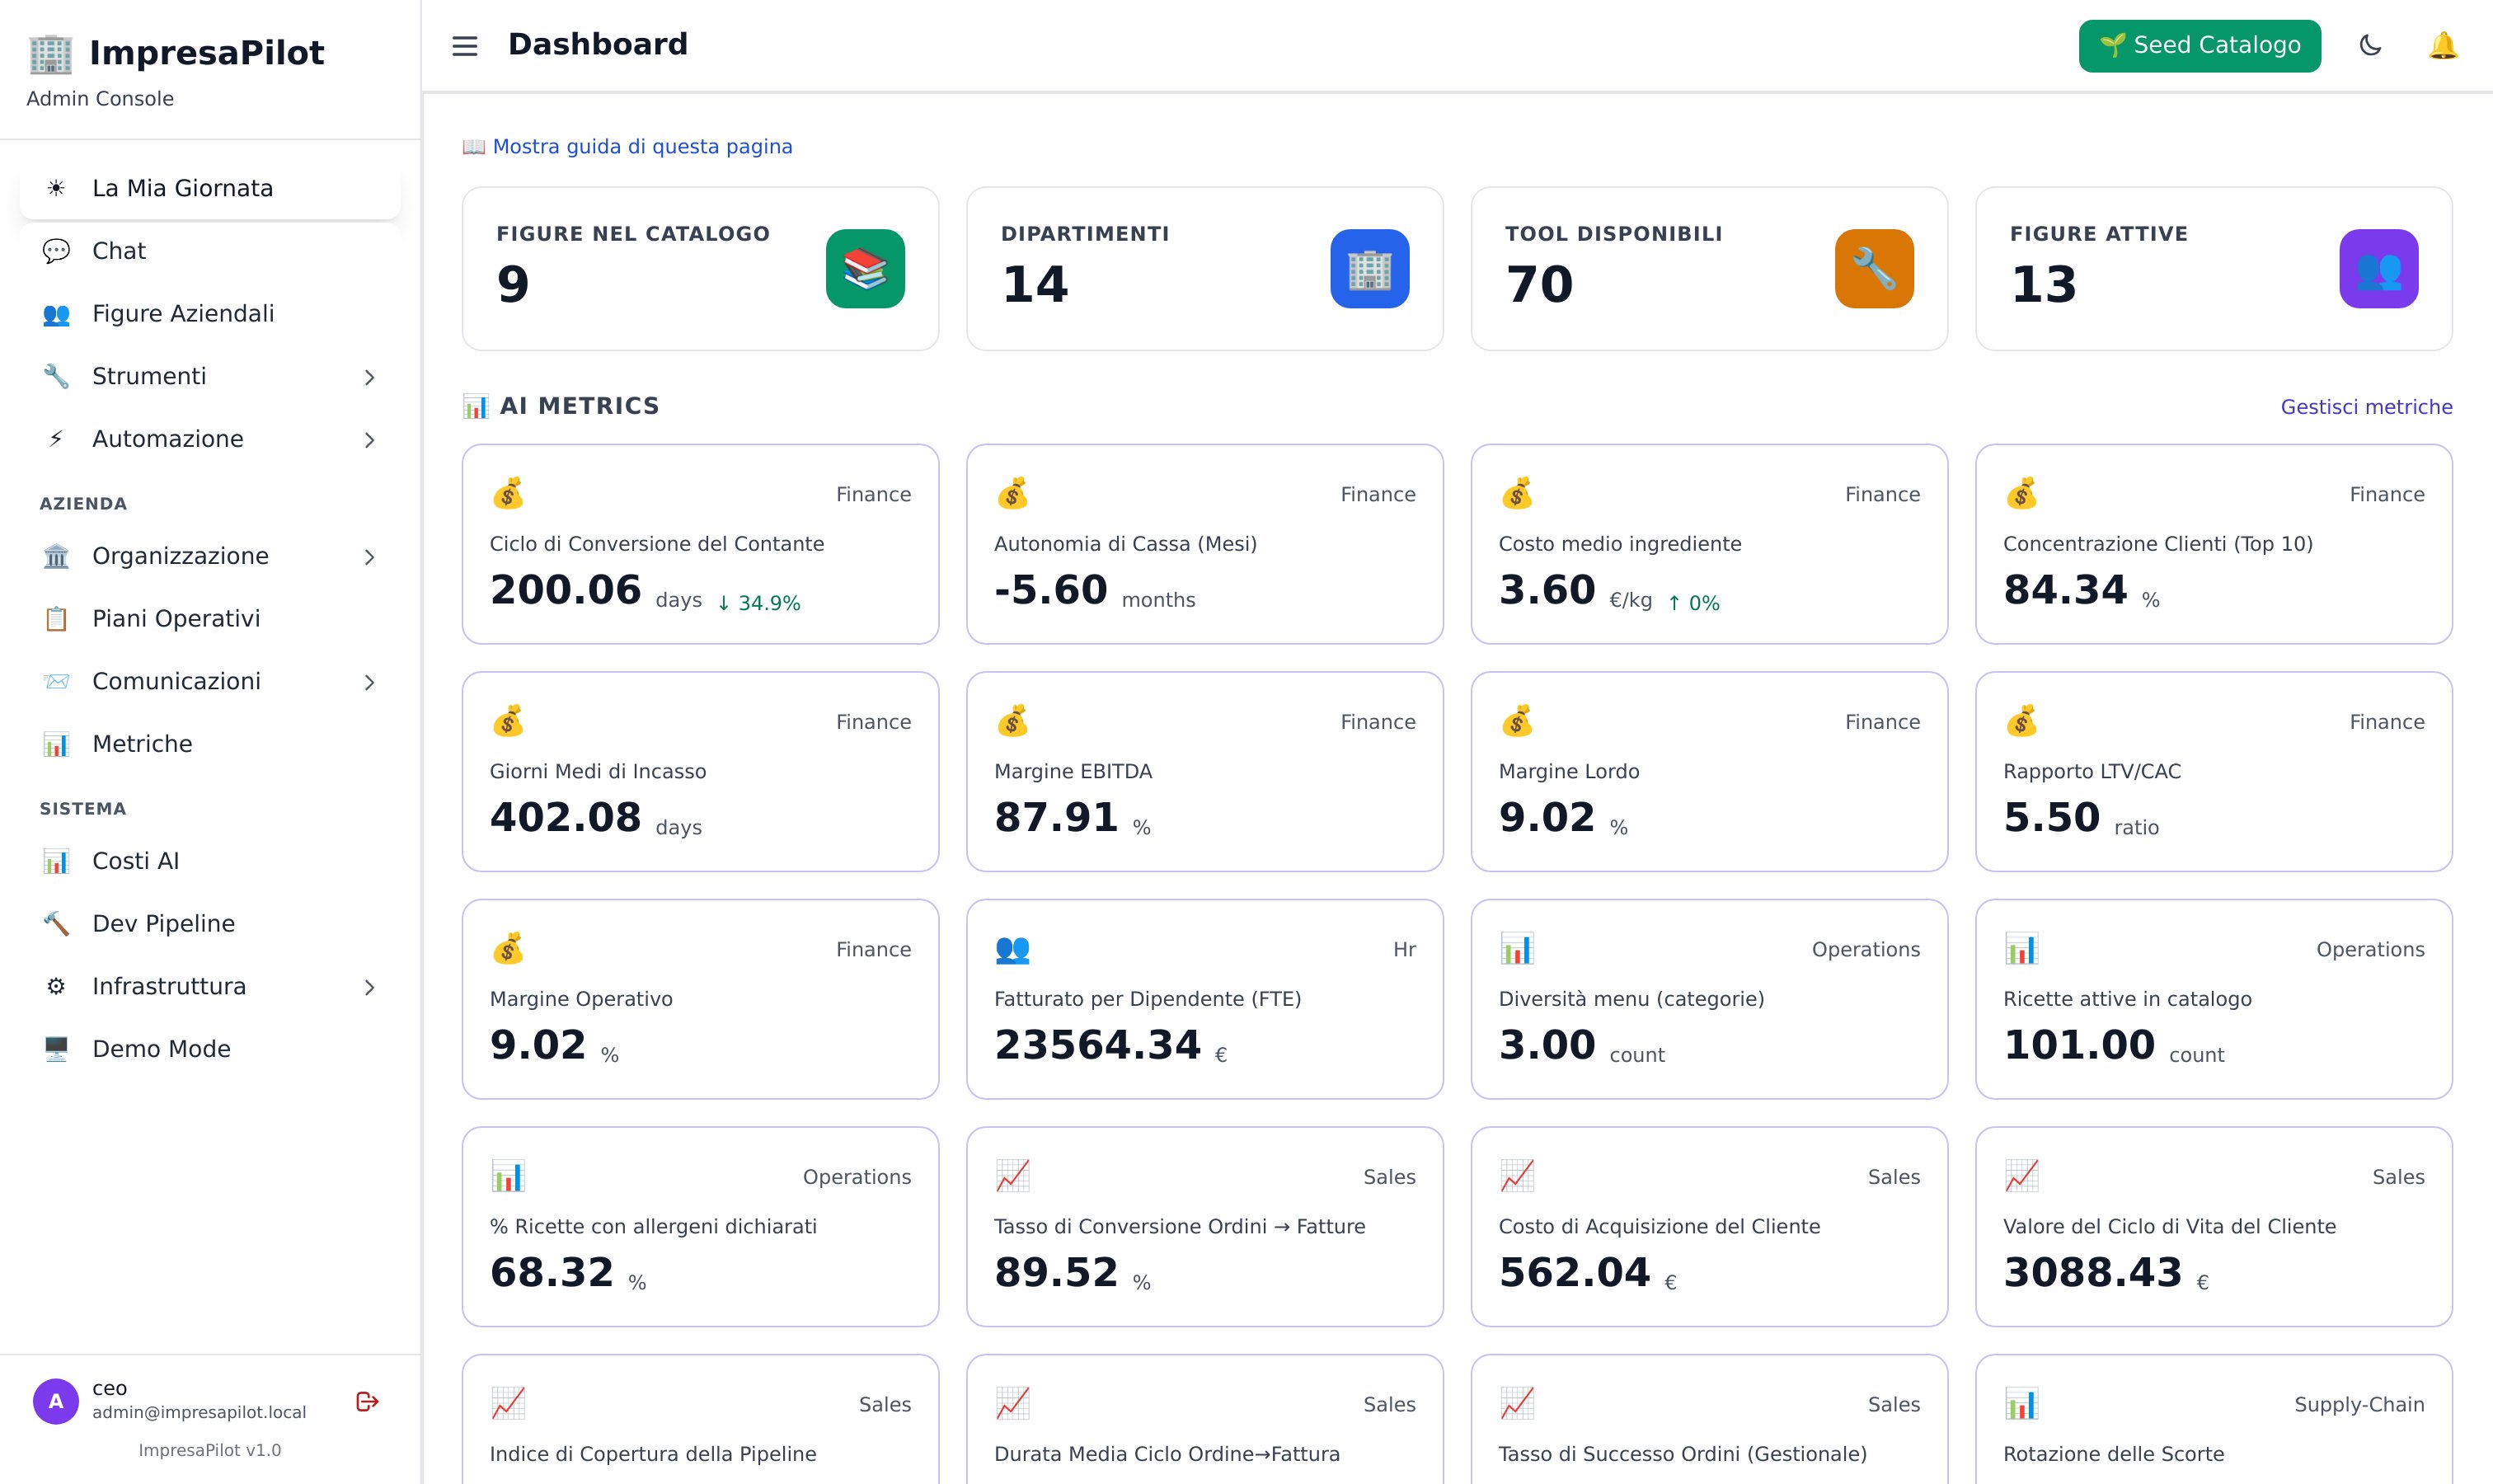Click Tasso di Conversione Ordini → Fatture label
The height and width of the screenshot is (1484, 2493).
[1179, 1227]
